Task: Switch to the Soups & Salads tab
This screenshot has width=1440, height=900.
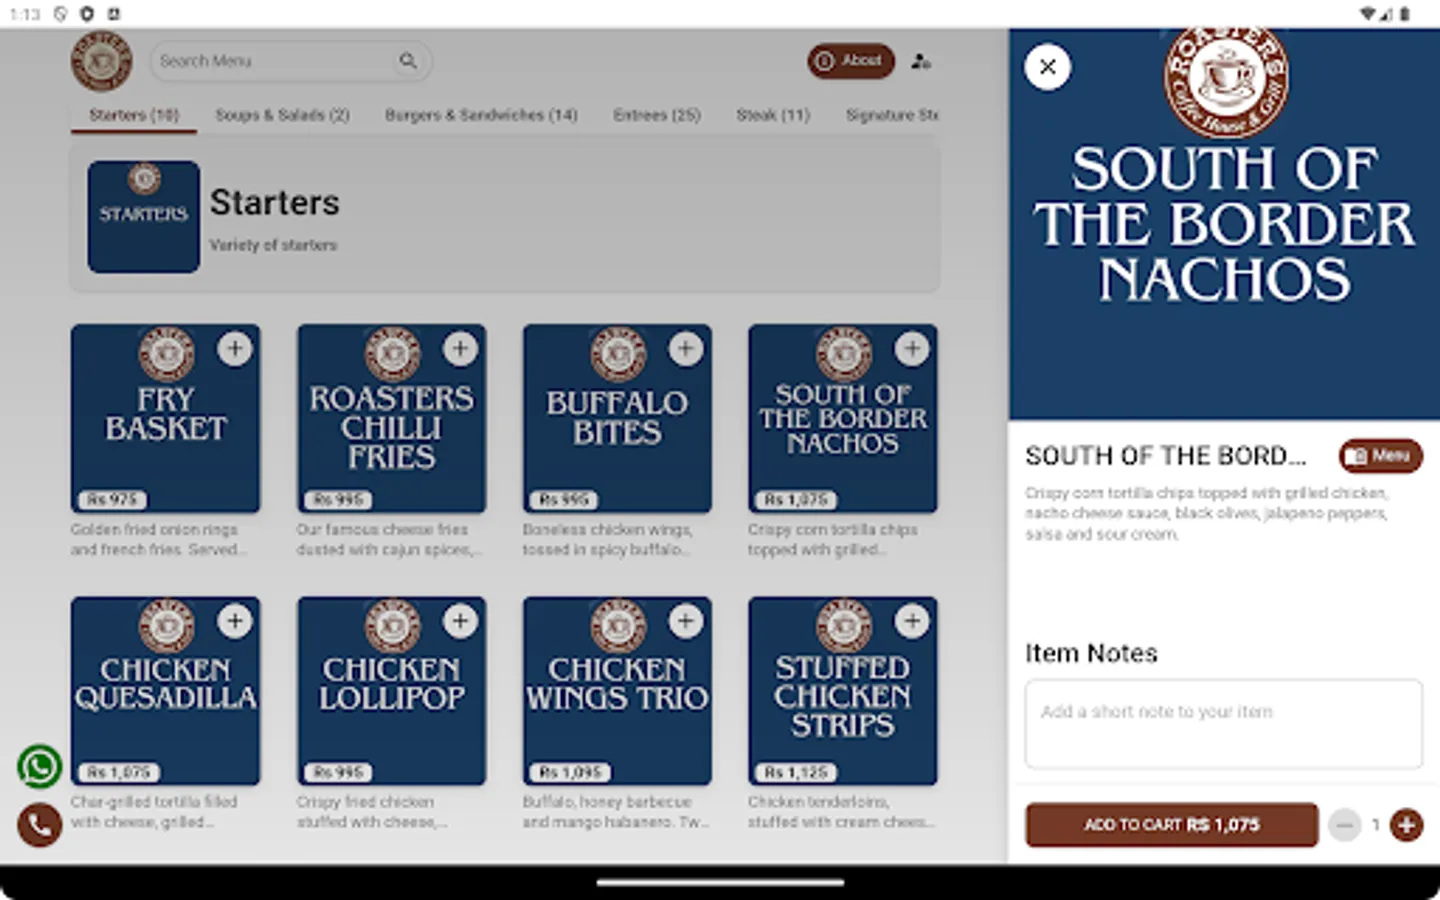Action: (x=282, y=115)
